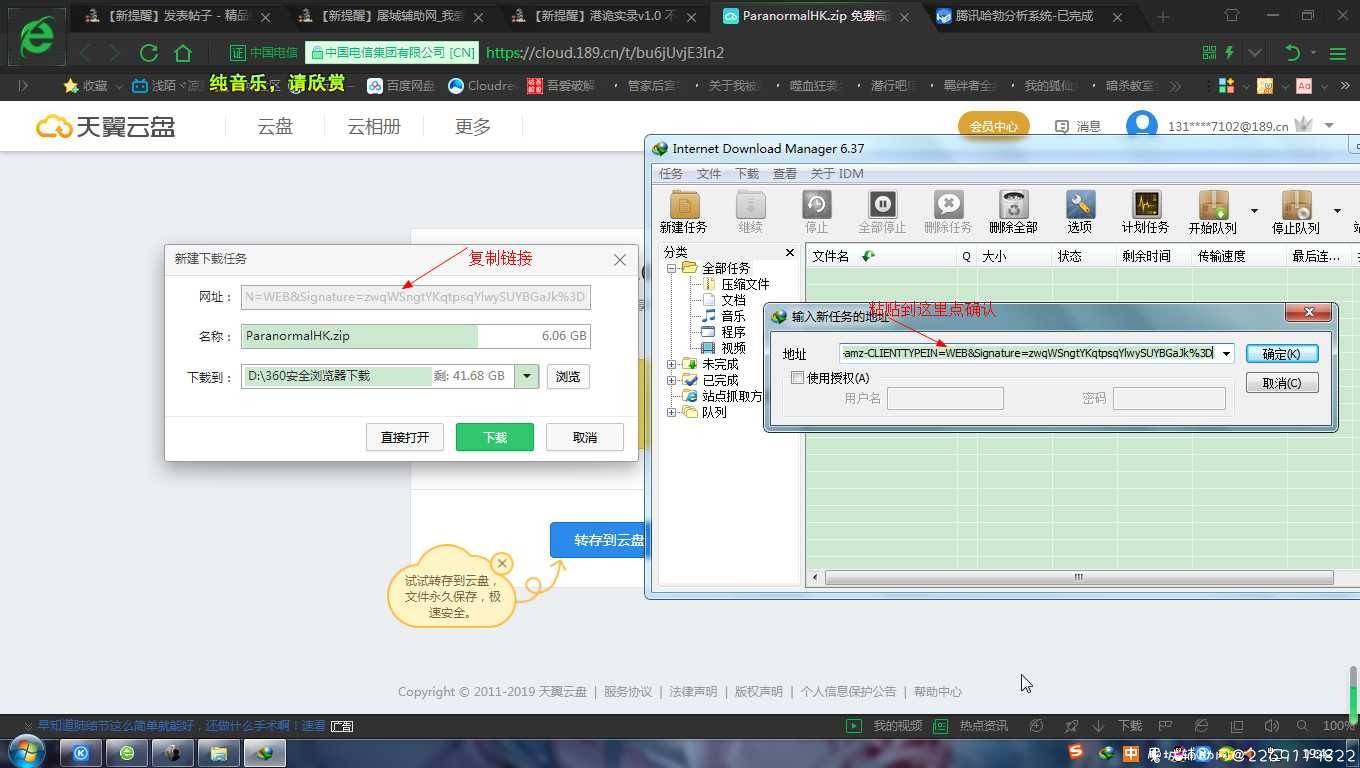Click browser home icon
The image size is (1360, 768).
coord(183,53)
